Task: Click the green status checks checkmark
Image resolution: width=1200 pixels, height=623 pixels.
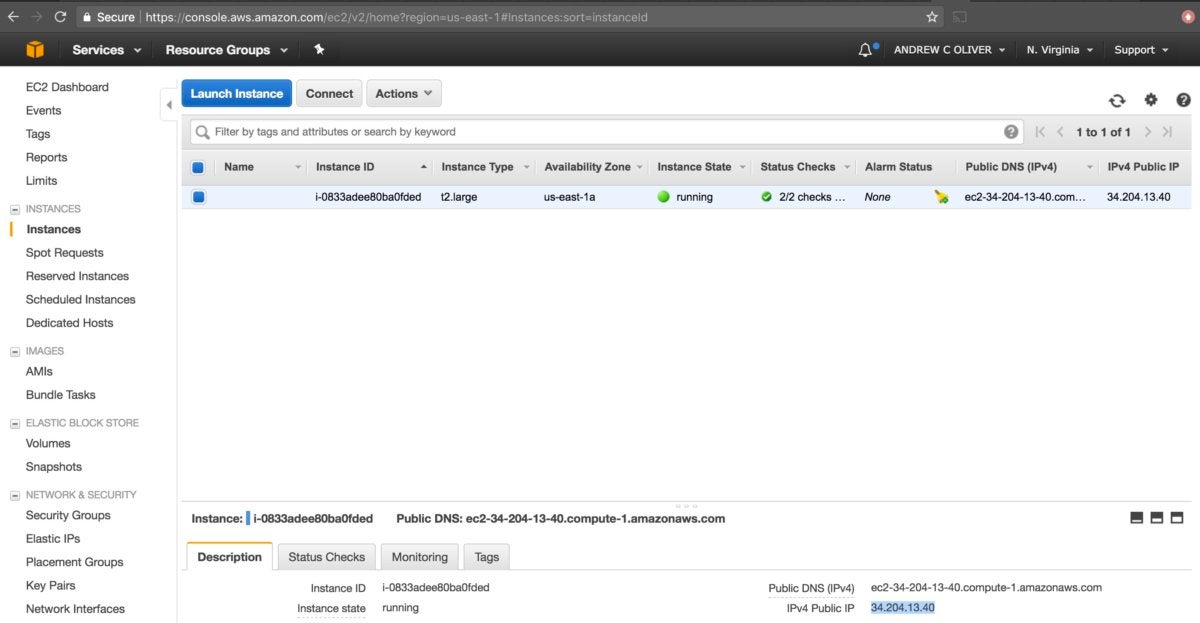Action: coord(766,197)
